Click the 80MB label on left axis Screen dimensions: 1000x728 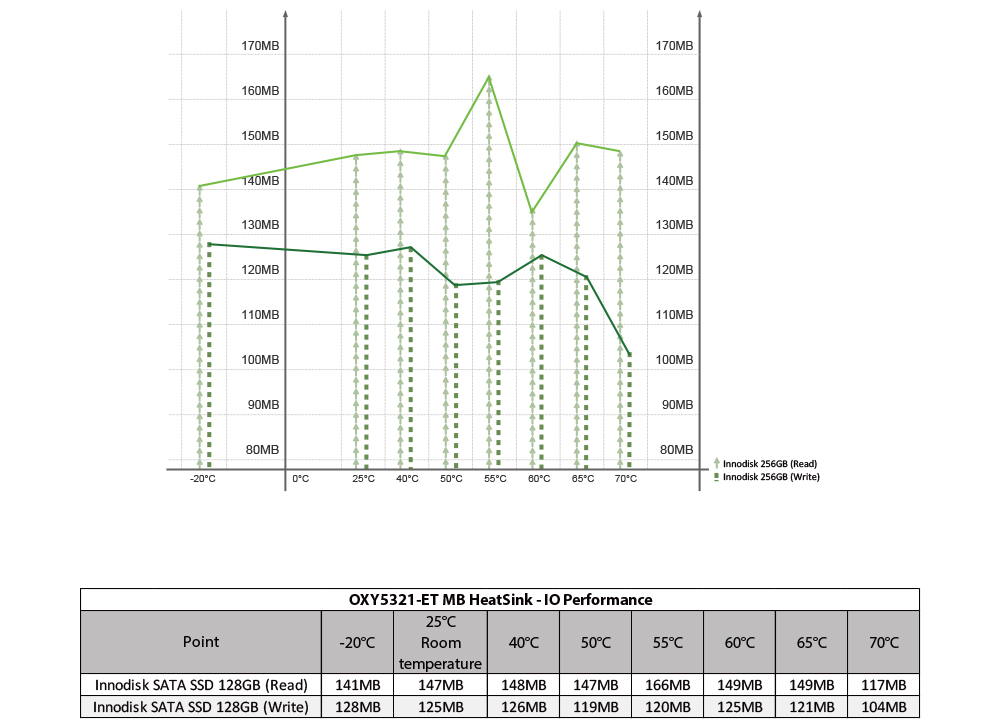263,450
